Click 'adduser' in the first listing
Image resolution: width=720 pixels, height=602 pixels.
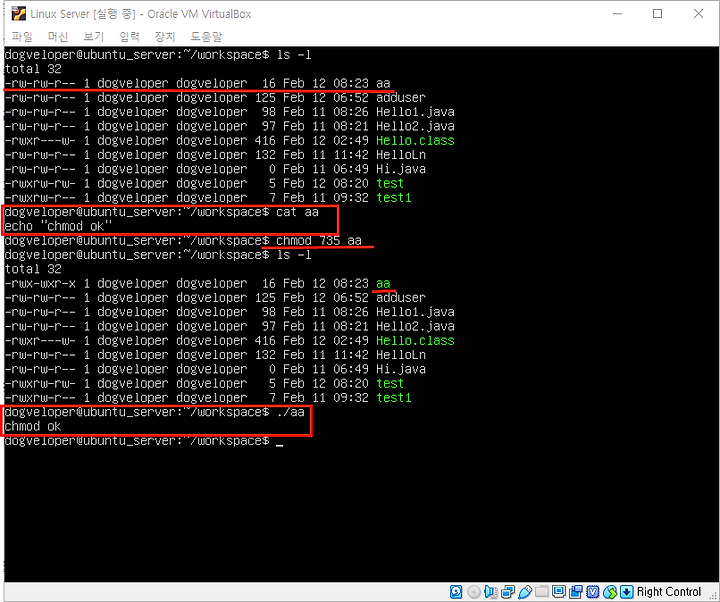(401, 97)
